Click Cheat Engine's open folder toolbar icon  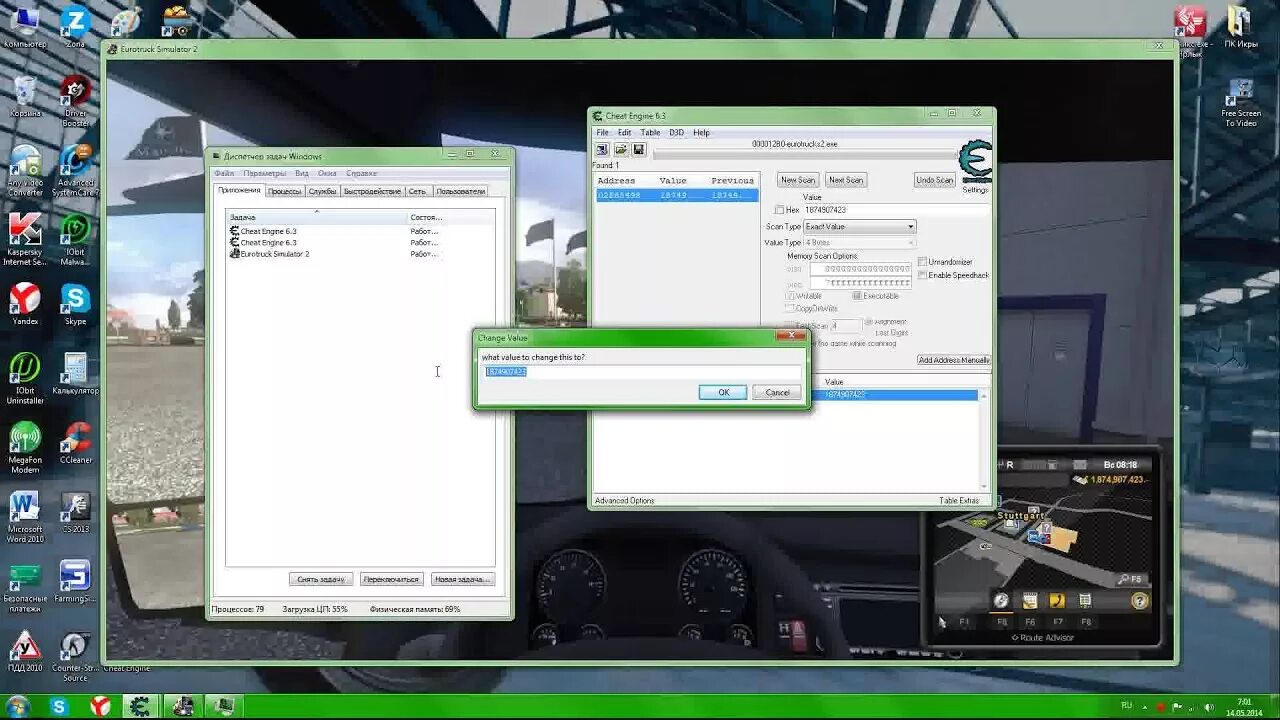(x=620, y=149)
